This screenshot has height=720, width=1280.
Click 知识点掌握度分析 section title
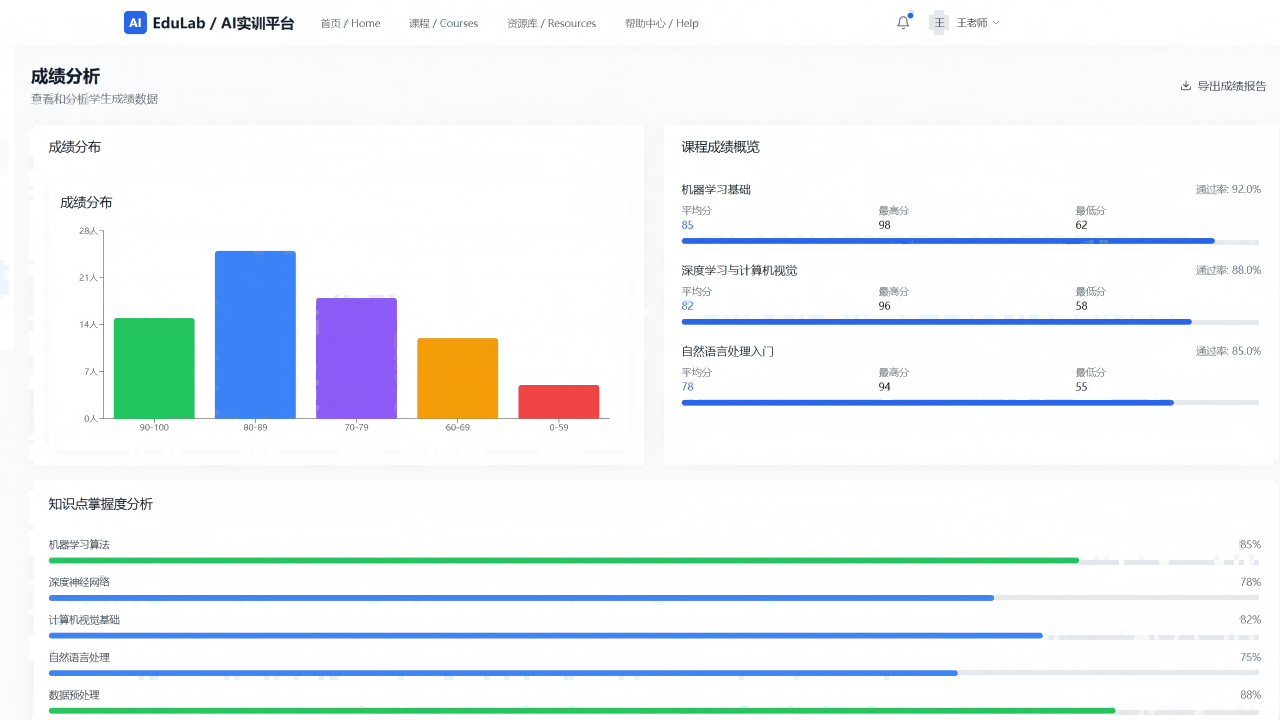pos(101,504)
